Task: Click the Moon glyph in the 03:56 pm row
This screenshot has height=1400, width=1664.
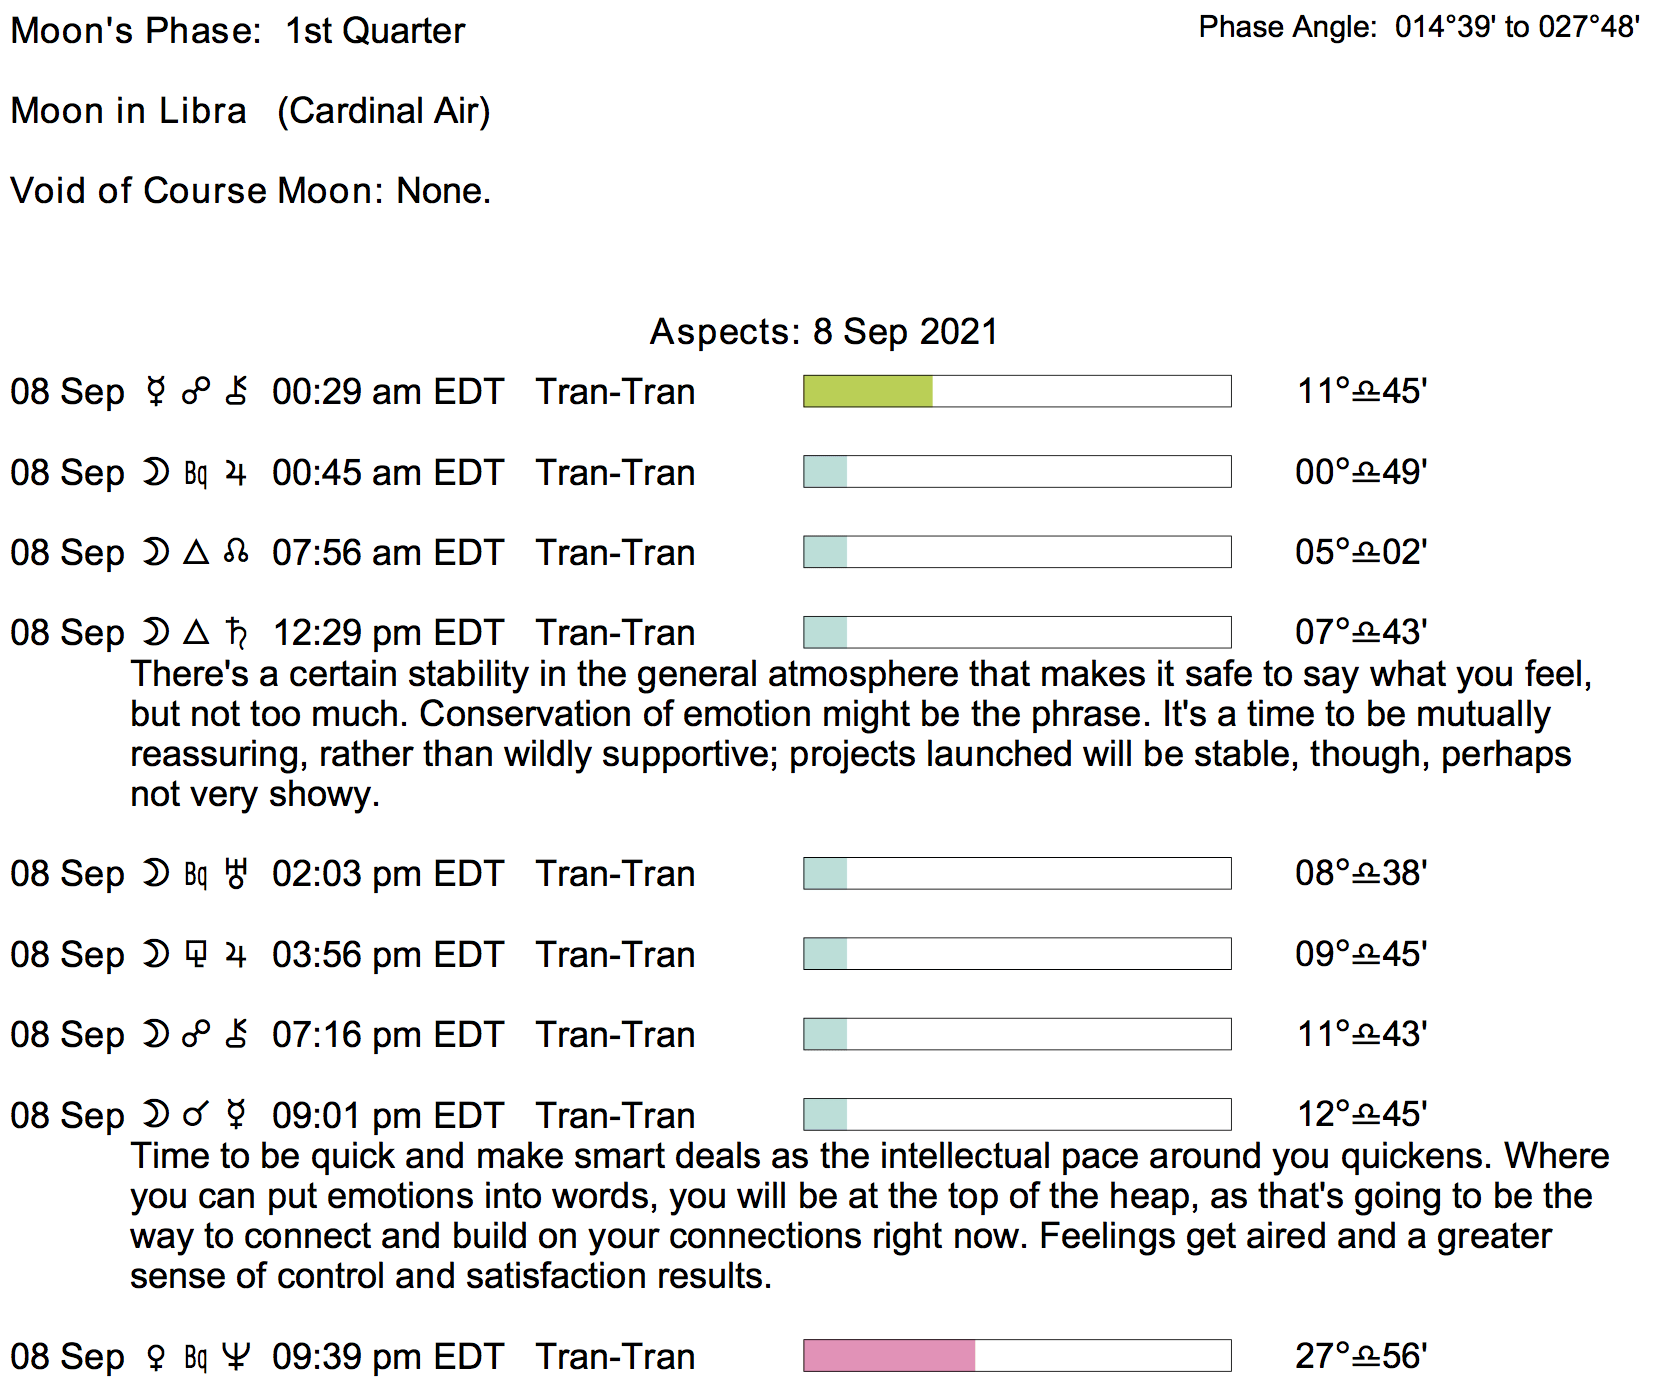Action: click(x=155, y=955)
